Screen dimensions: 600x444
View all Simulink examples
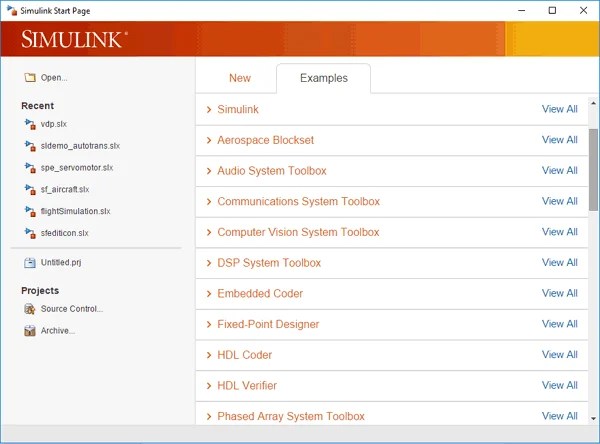pos(559,109)
